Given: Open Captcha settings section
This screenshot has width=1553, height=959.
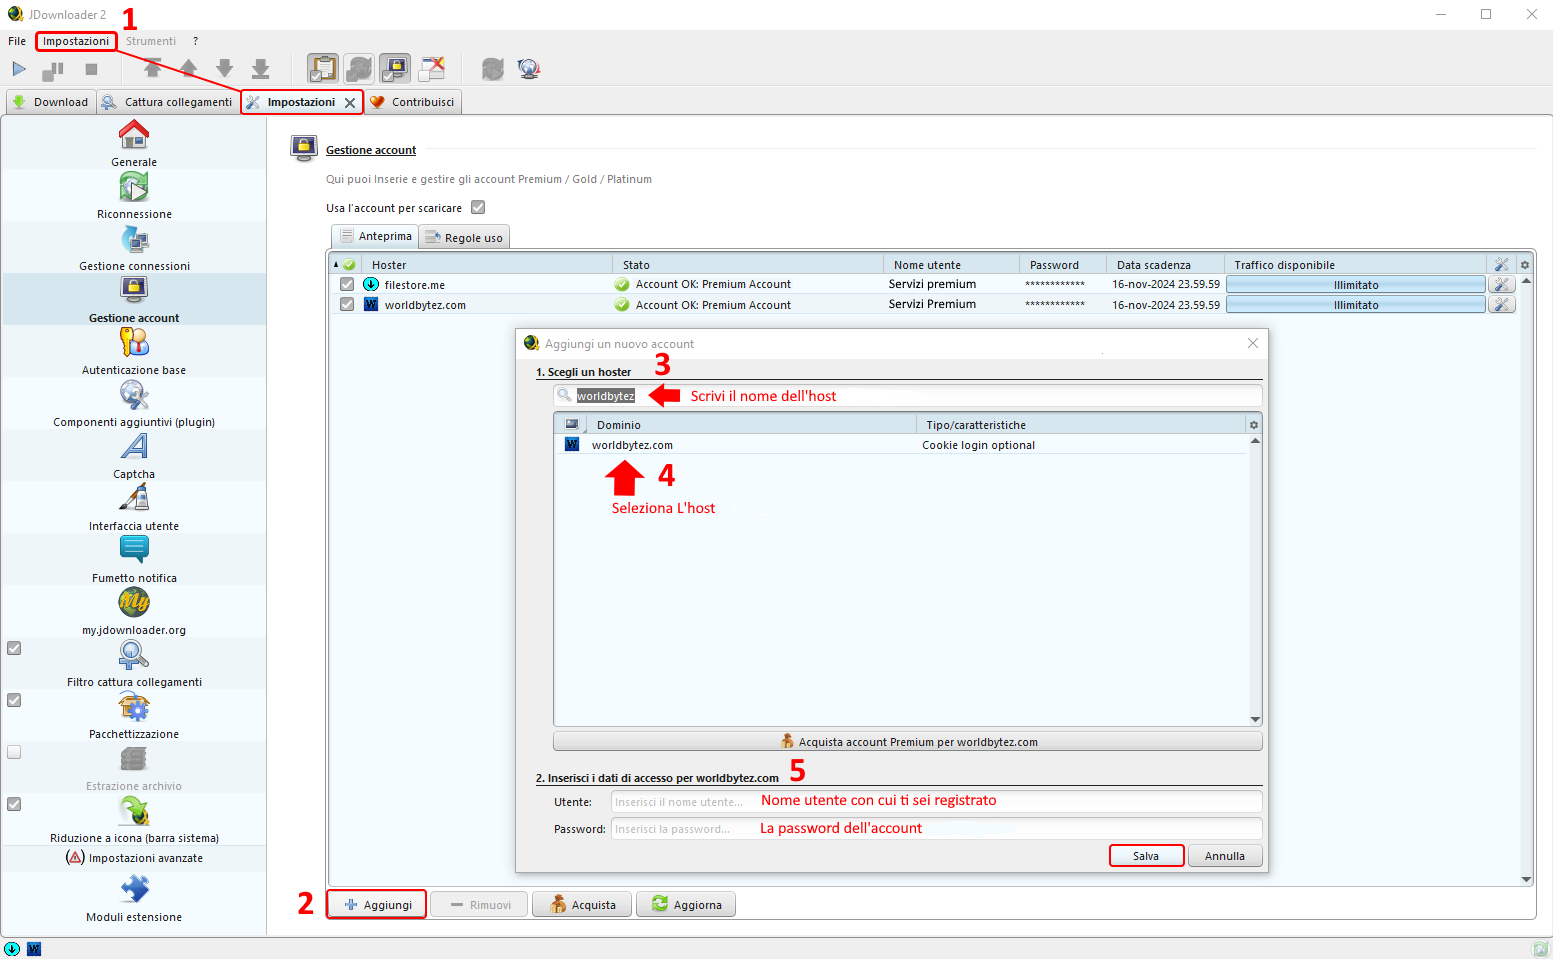Looking at the screenshot, I should [134, 455].
